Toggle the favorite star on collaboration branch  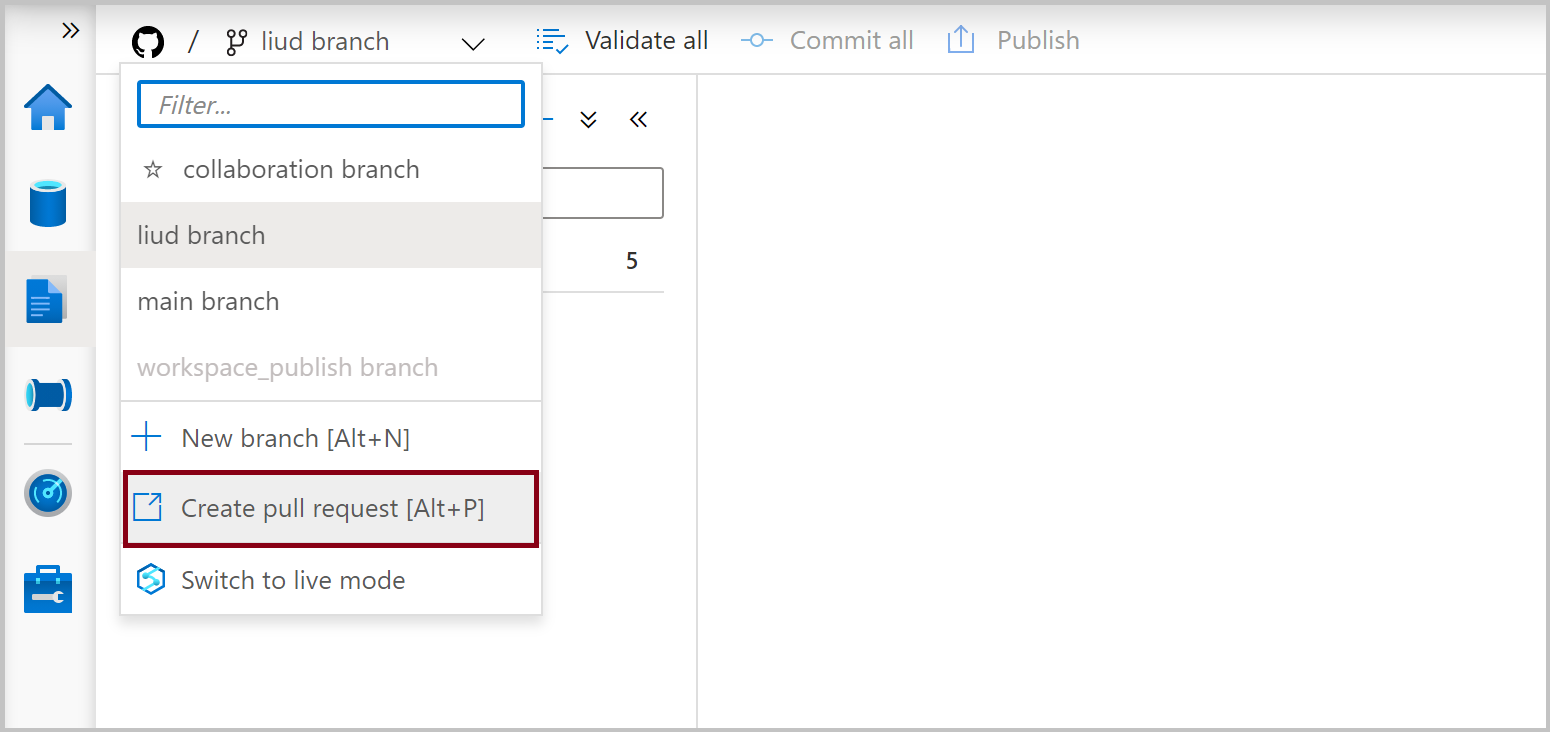click(152, 169)
